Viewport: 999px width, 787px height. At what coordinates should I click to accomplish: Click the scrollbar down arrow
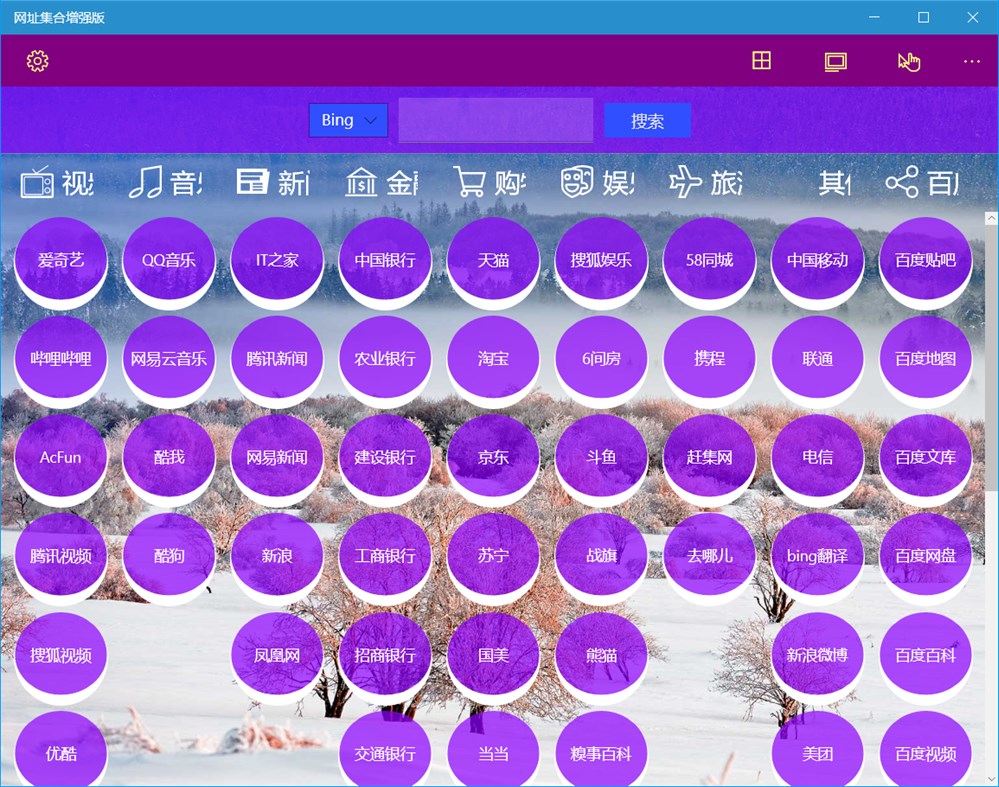point(991,779)
